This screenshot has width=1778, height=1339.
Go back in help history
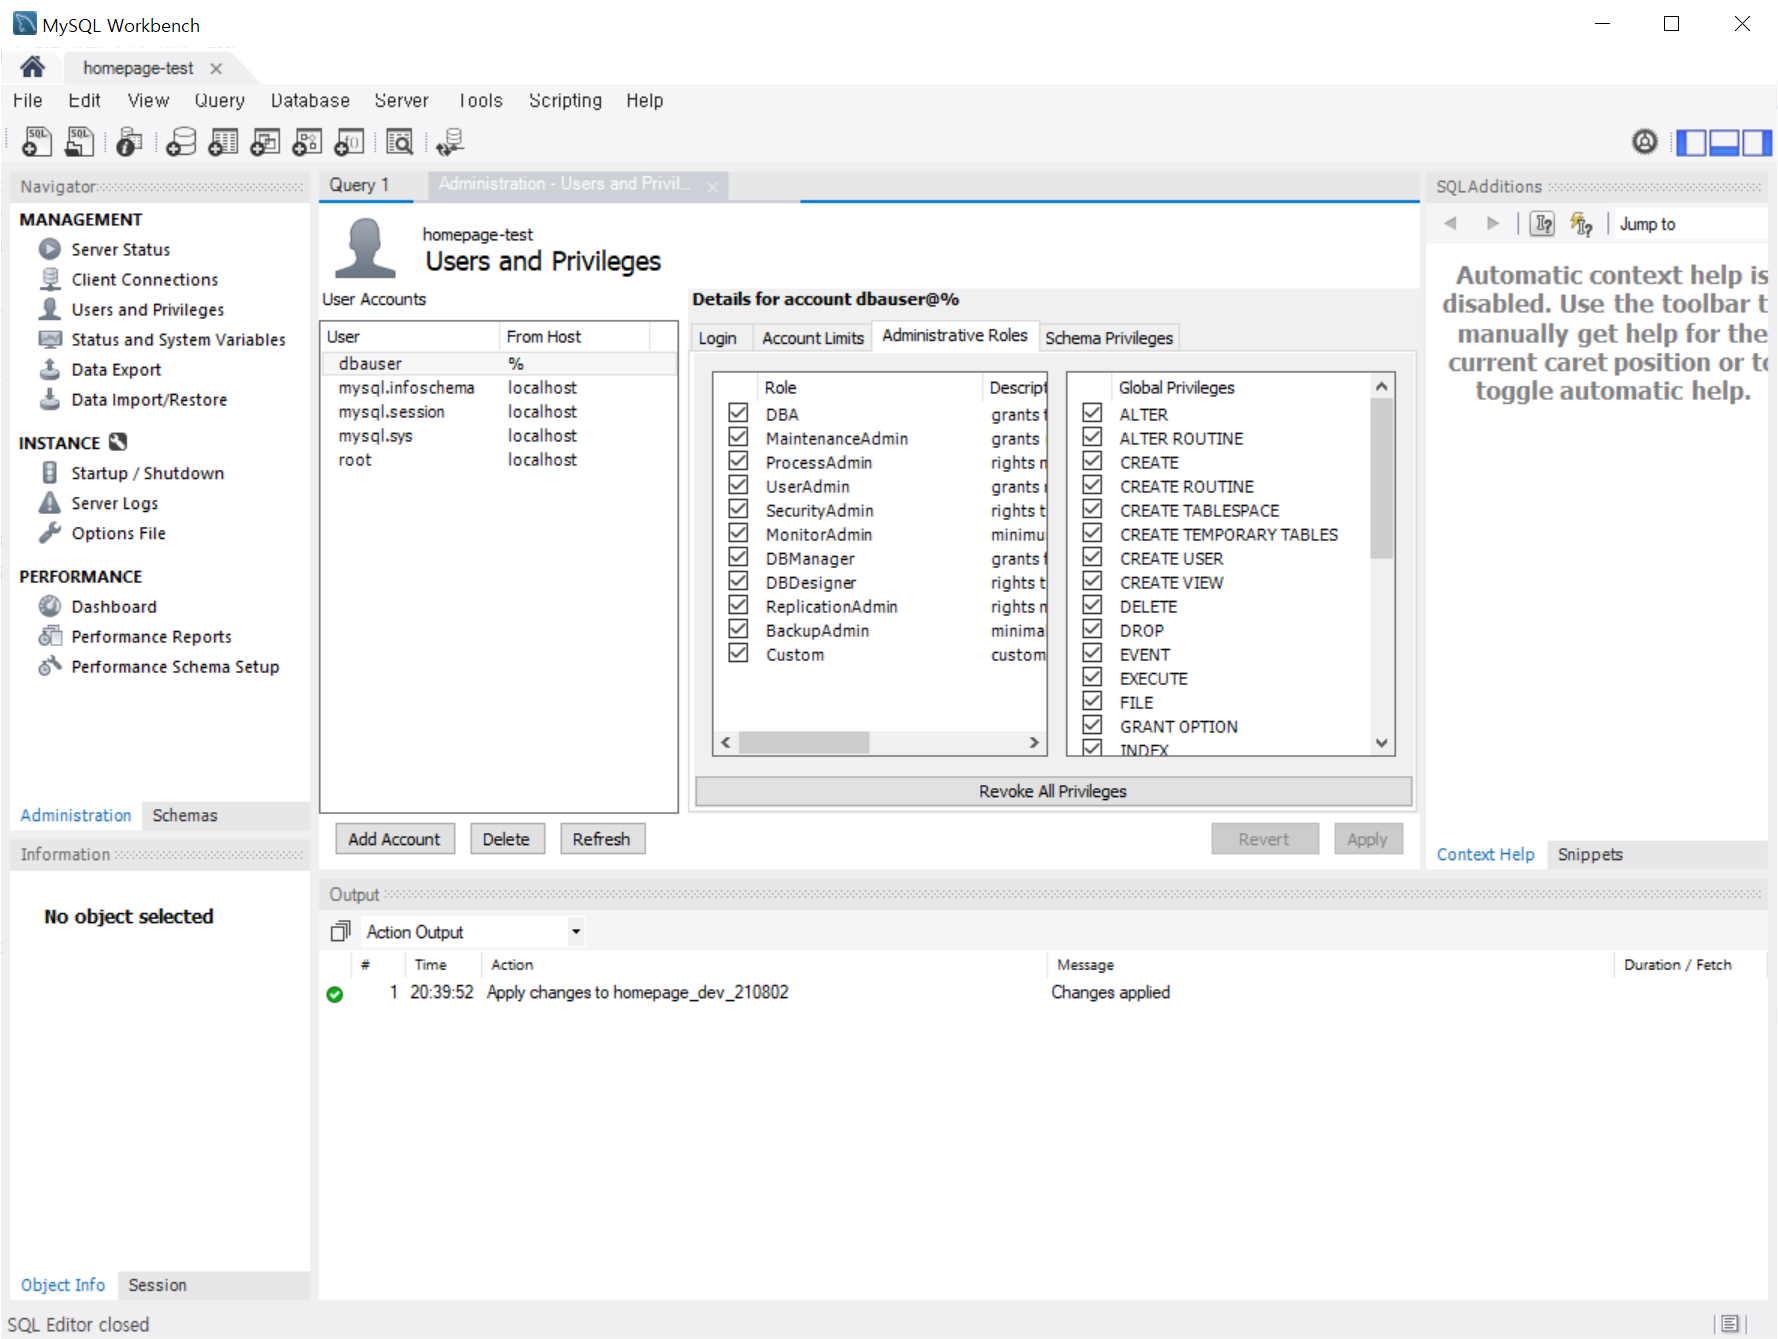click(x=1450, y=223)
